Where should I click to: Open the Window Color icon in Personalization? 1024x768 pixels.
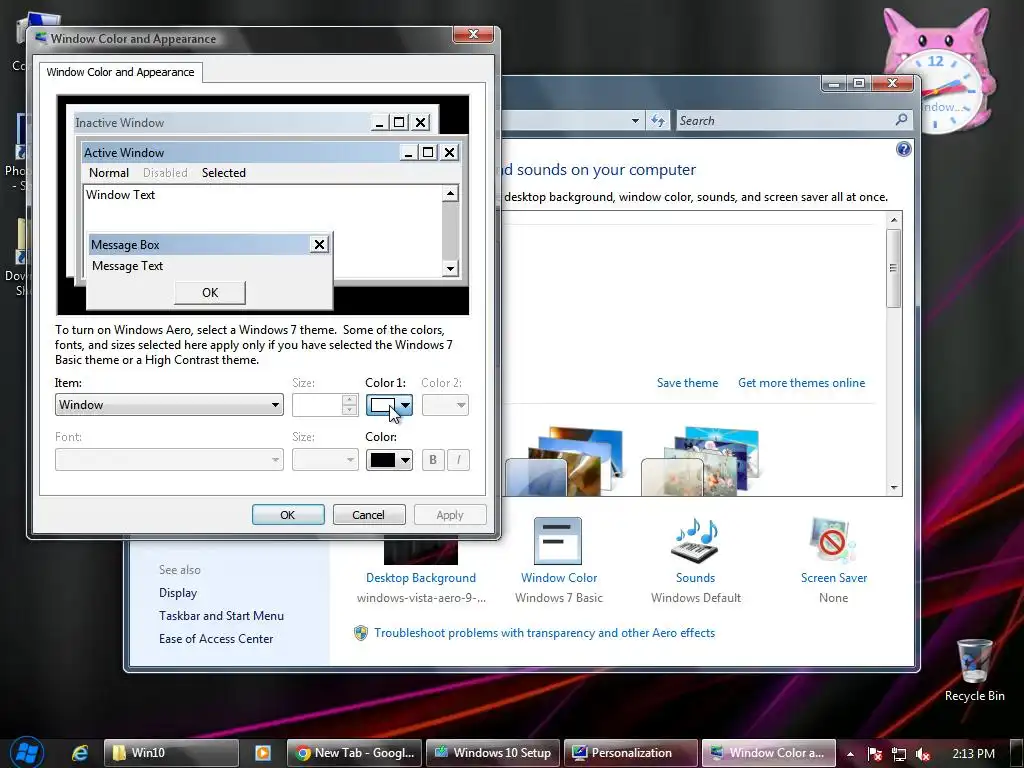click(558, 541)
